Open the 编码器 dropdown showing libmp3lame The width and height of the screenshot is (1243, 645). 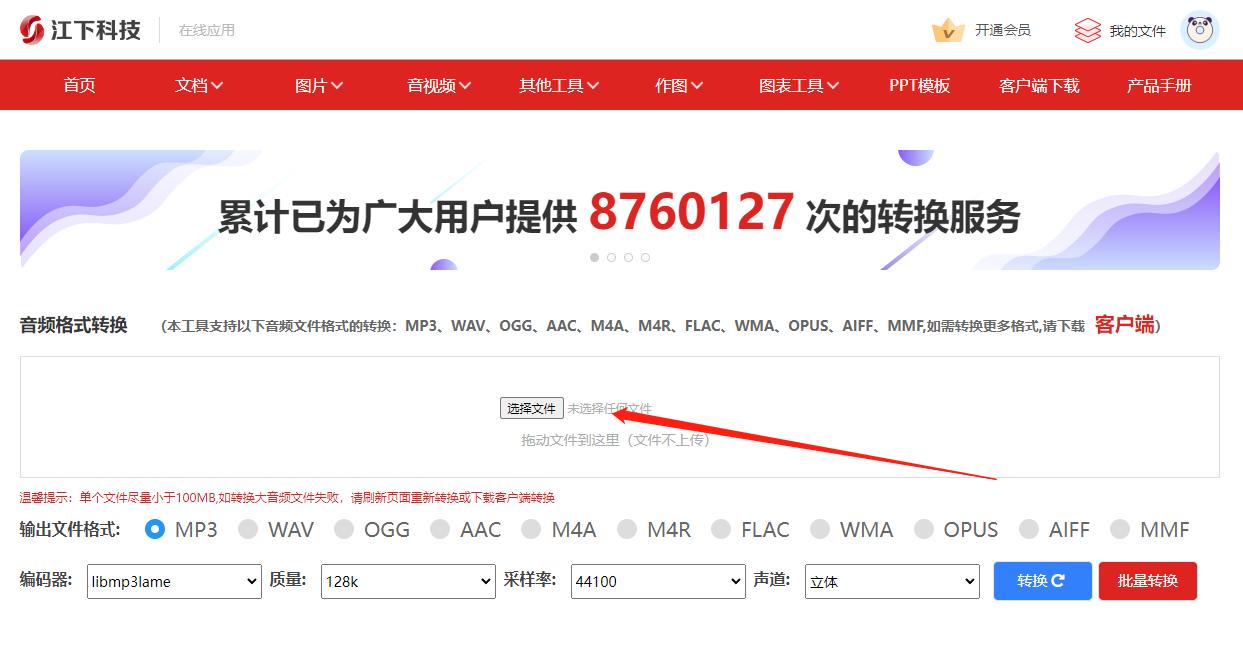[x=173, y=581]
